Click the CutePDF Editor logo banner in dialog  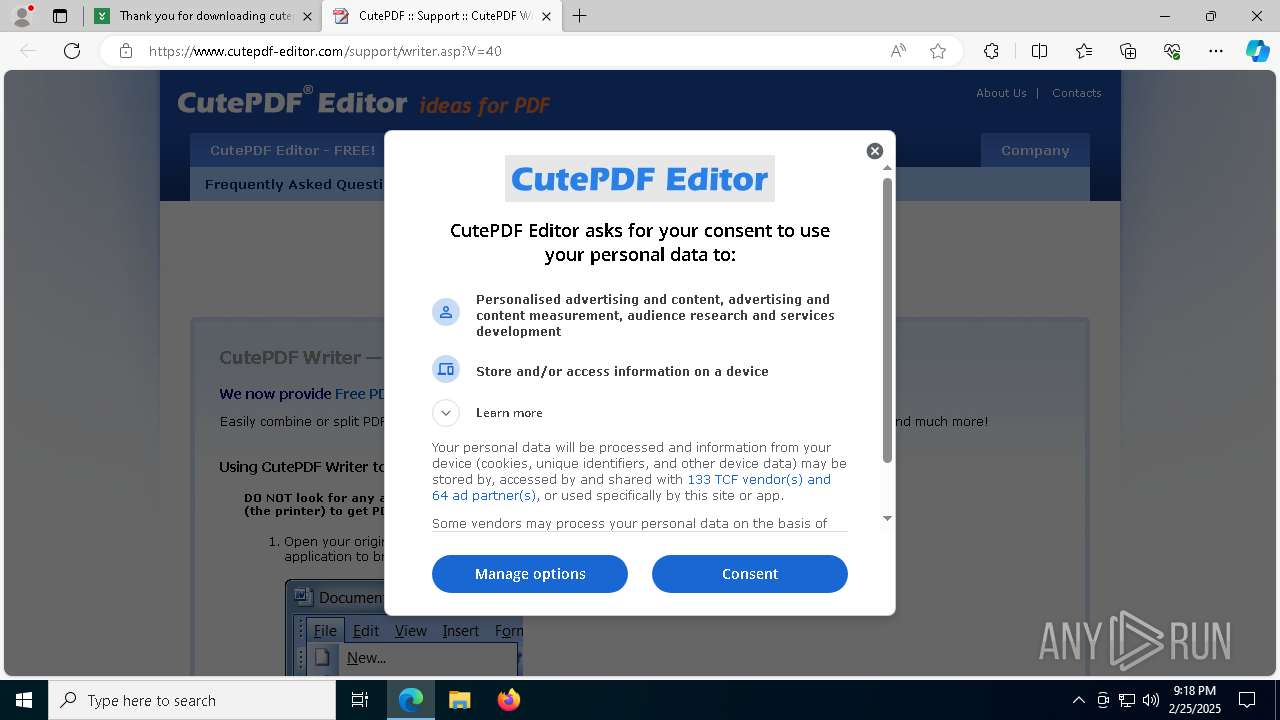(x=640, y=179)
